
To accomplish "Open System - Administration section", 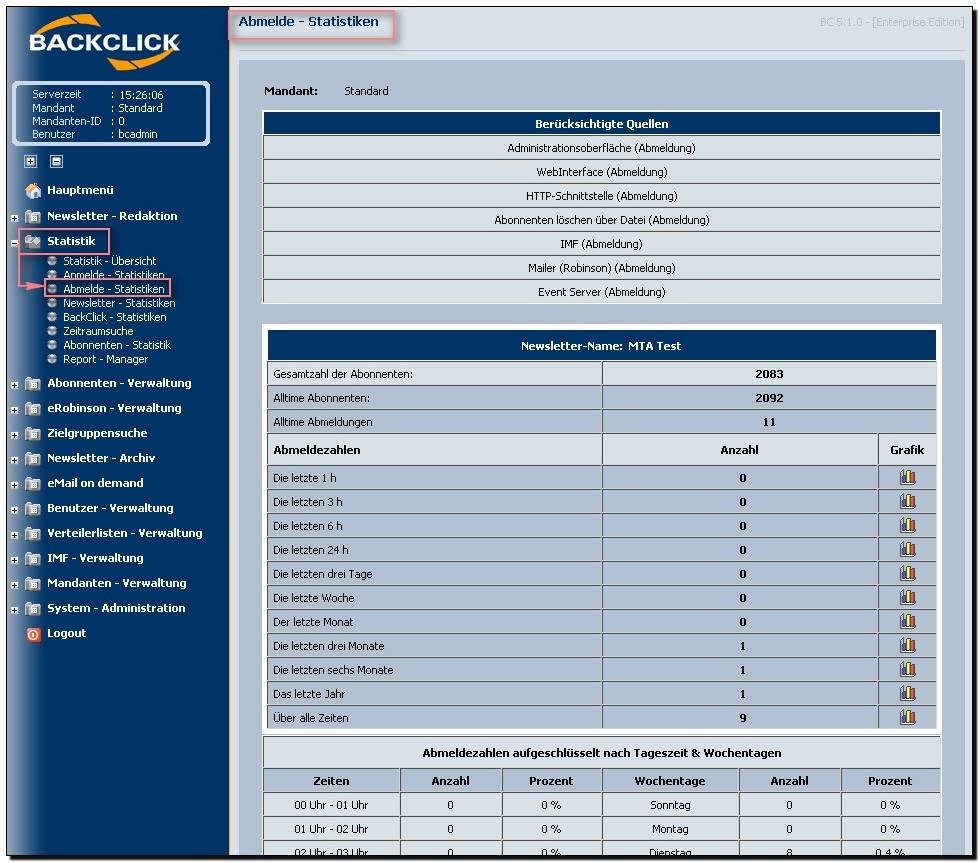I will pos(116,608).
